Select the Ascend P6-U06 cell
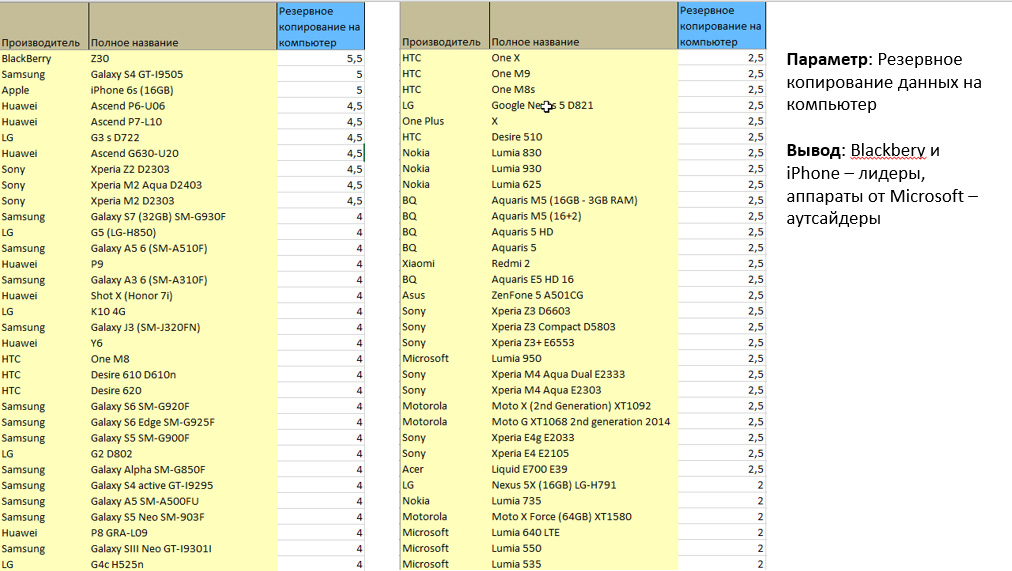This screenshot has height=571, width=1012. [x=183, y=106]
